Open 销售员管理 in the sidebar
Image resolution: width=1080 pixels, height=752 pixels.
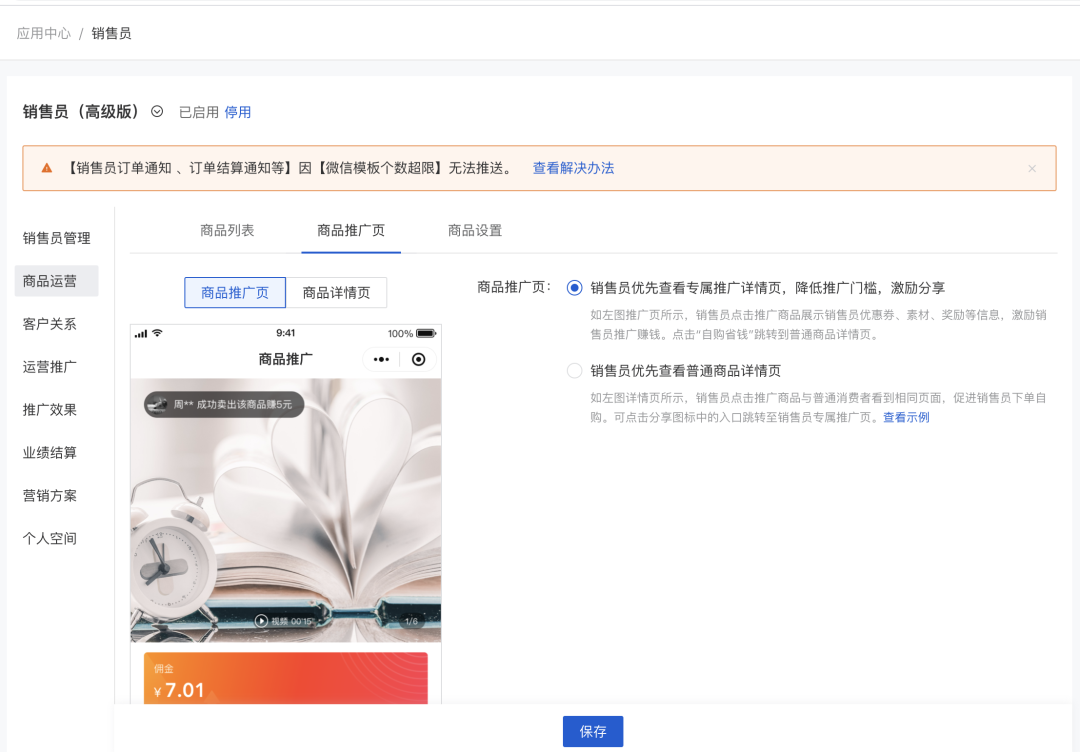[x=57, y=238]
